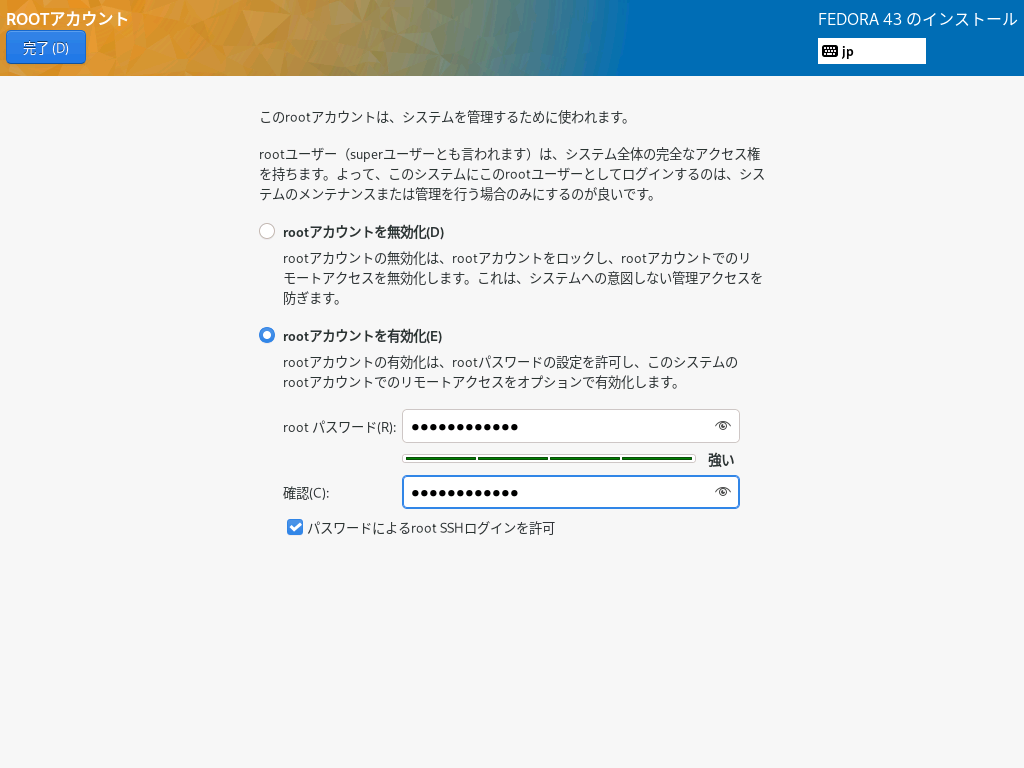Click the FEDORA 43 のインストール heading
This screenshot has height=768, width=1024.
click(x=917, y=19)
